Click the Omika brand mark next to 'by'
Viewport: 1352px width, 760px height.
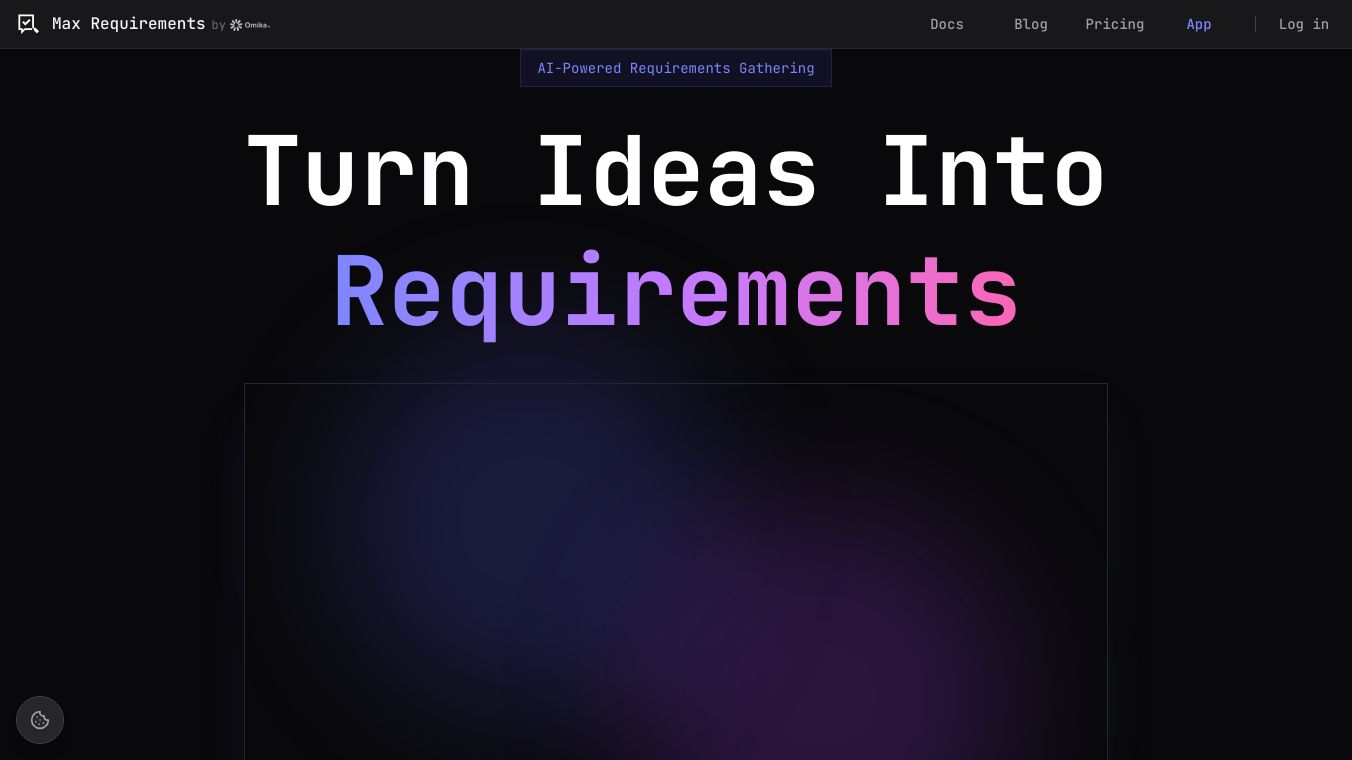pos(236,25)
